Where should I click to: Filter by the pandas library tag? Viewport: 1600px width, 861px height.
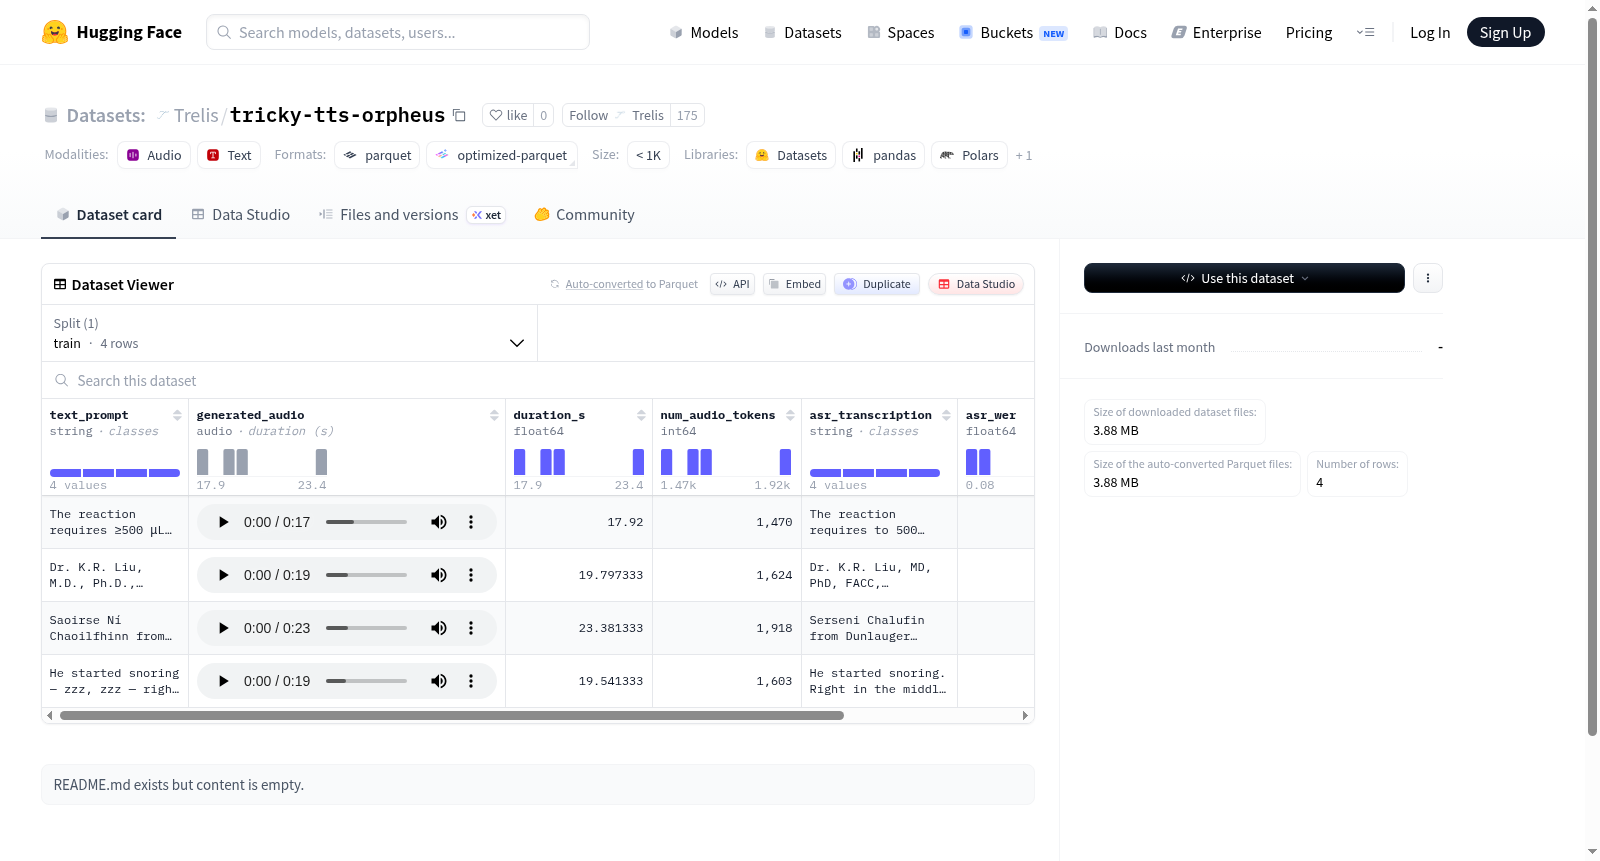point(884,155)
